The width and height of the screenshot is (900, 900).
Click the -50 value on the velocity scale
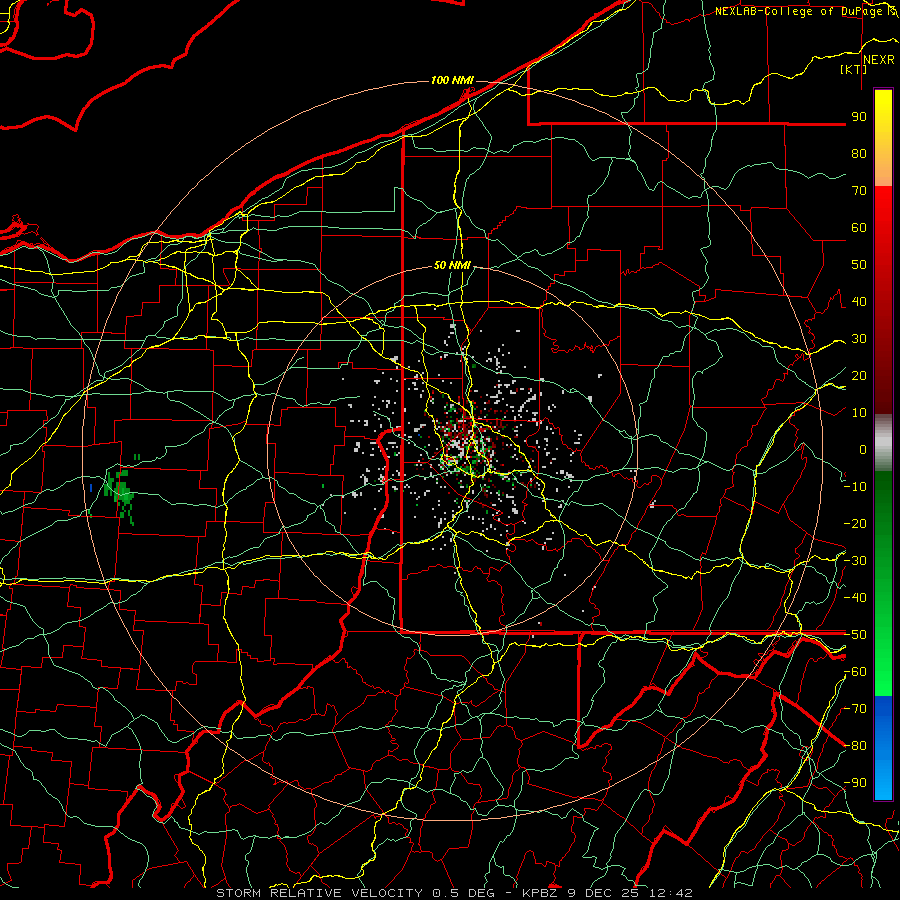tap(855, 635)
